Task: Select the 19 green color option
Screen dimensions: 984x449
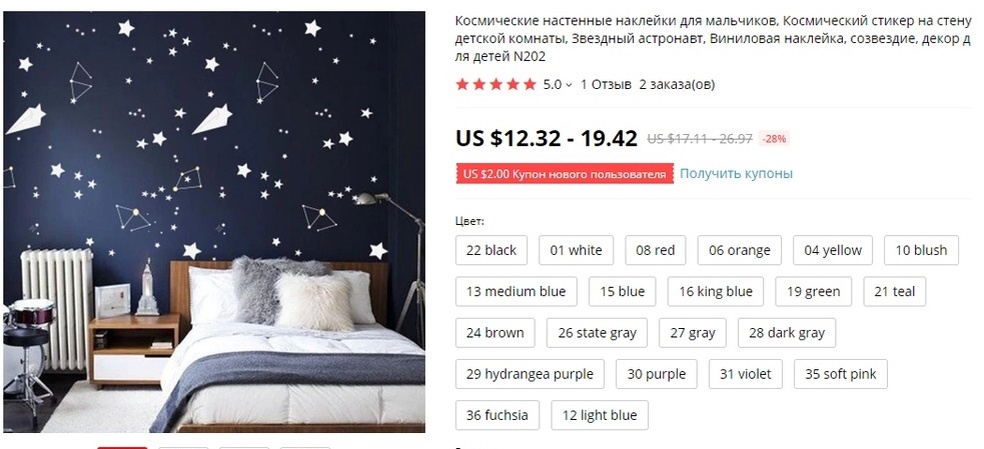Action: 813,291
